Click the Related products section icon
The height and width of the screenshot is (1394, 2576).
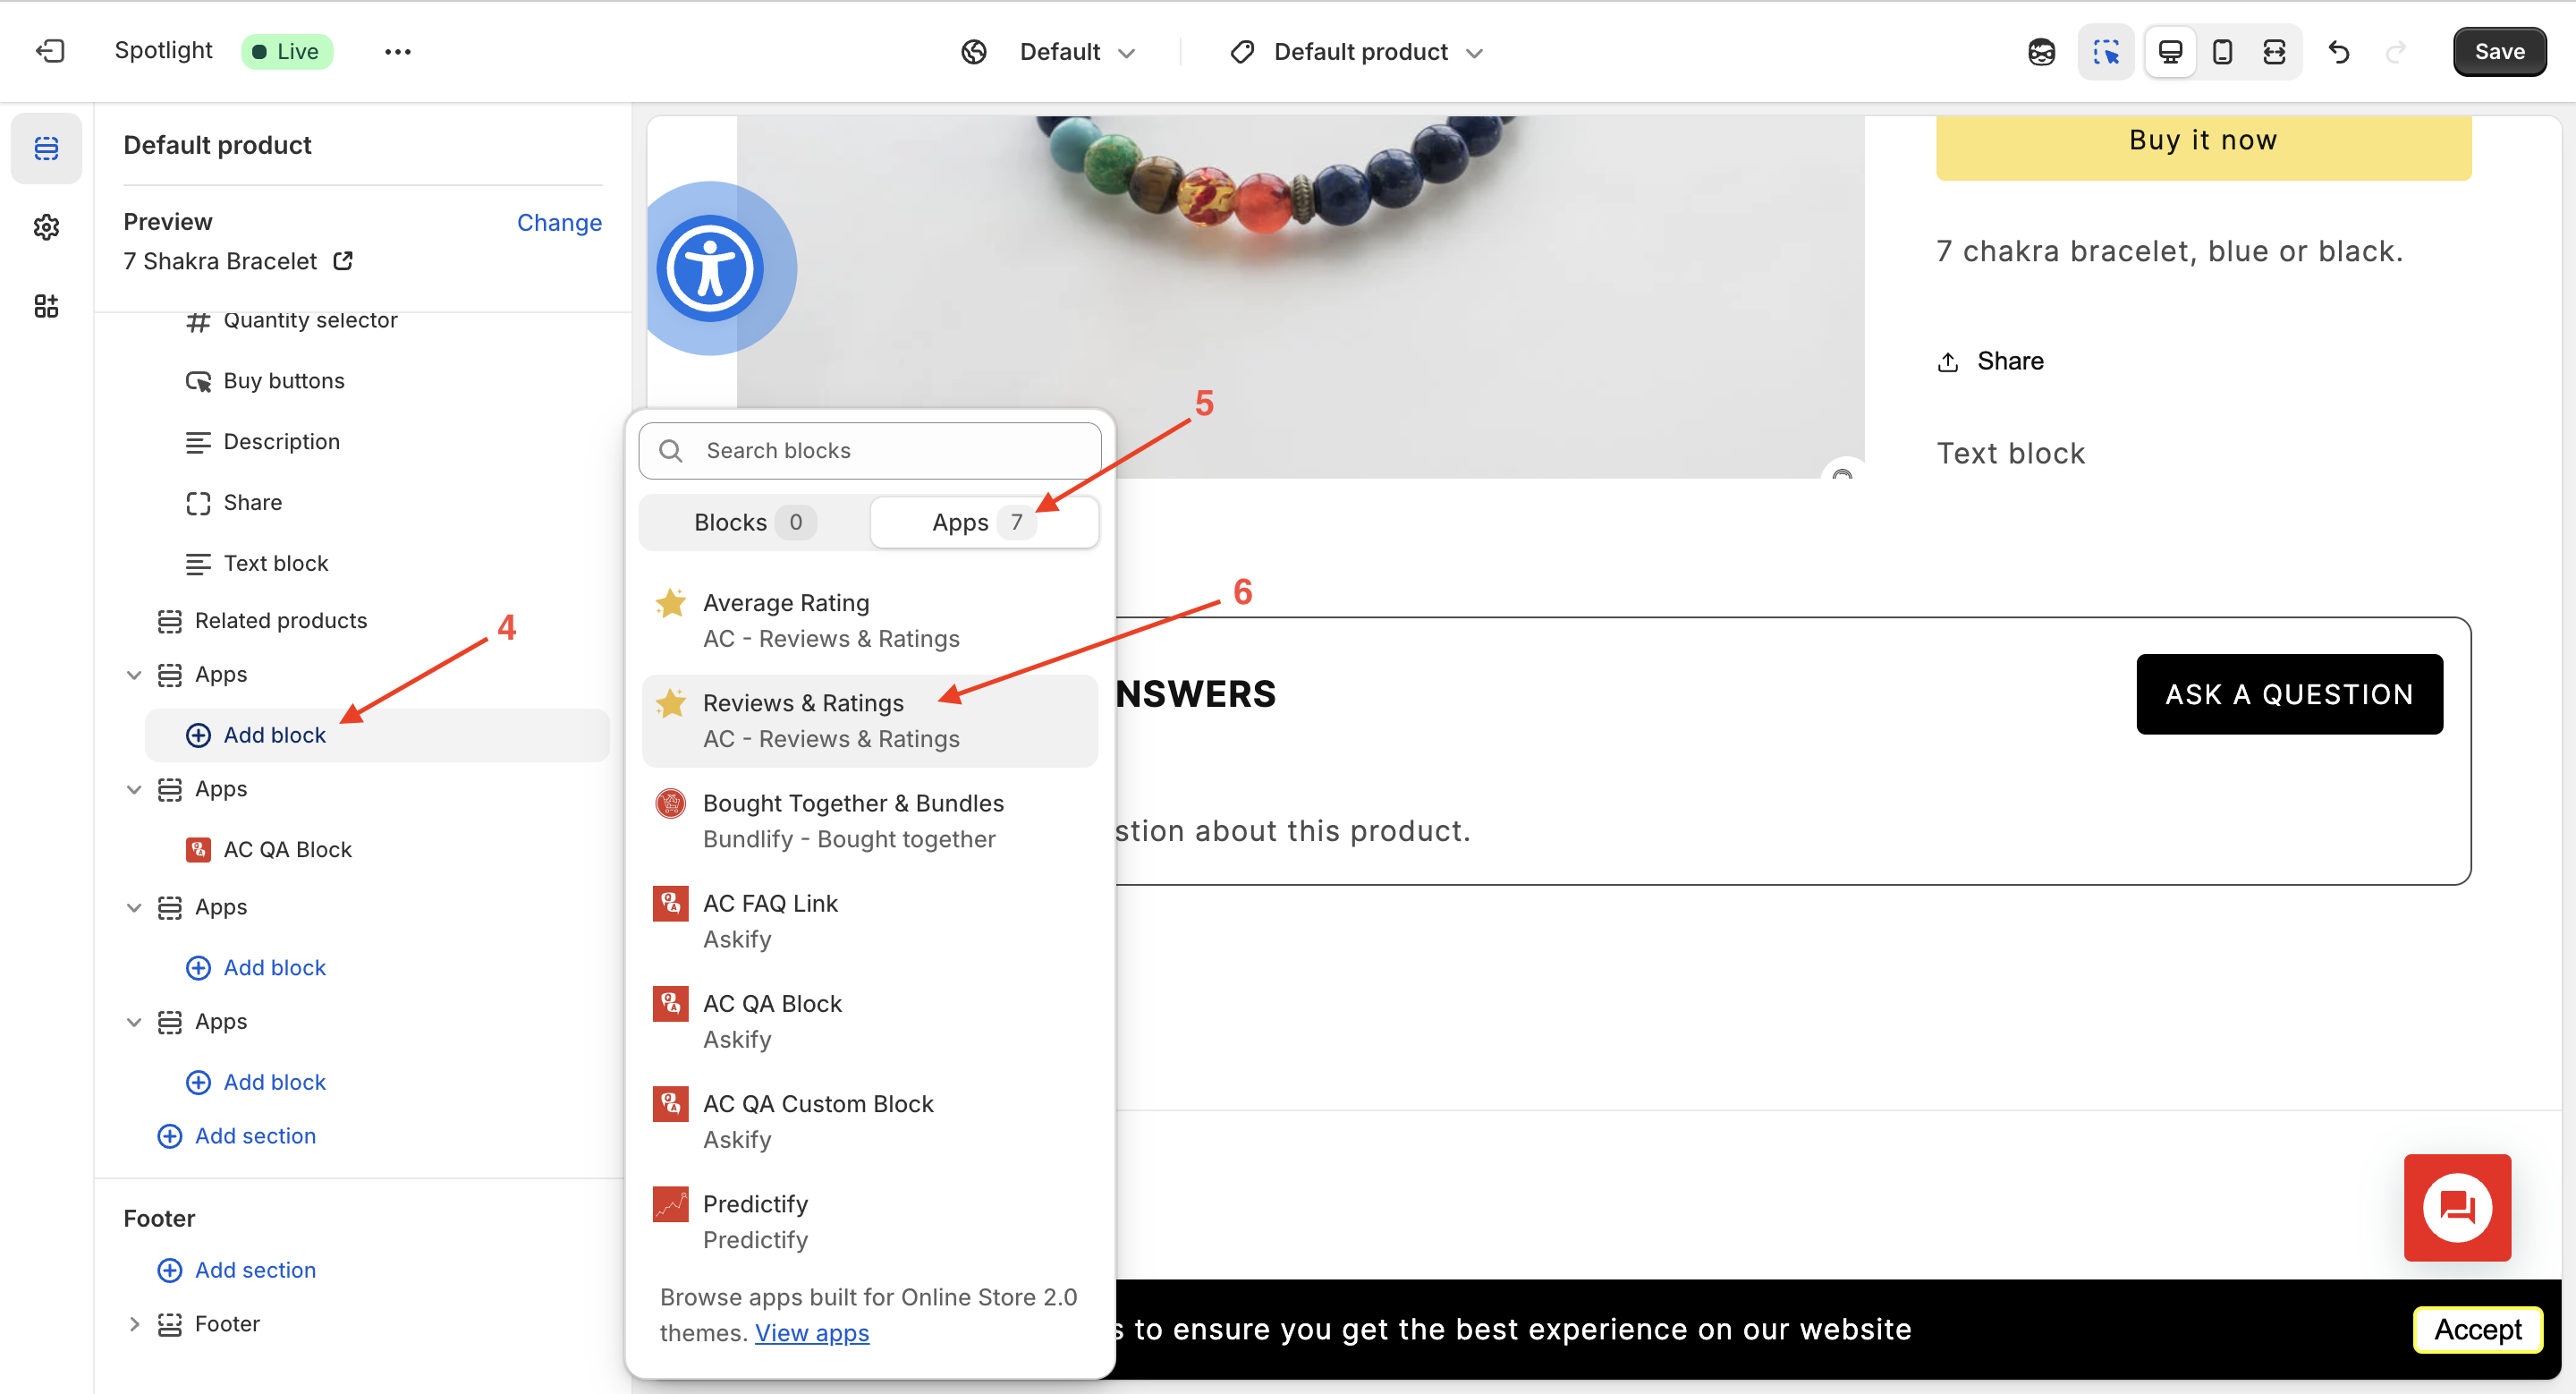[170, 621]
